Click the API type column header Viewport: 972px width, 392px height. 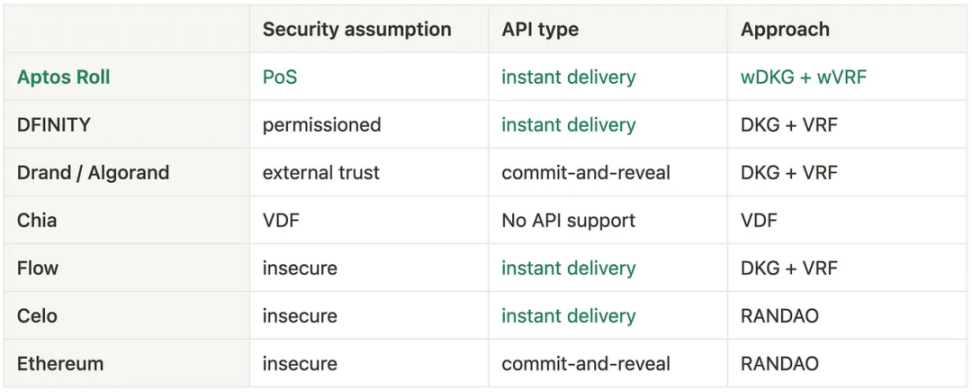[539, 29]
